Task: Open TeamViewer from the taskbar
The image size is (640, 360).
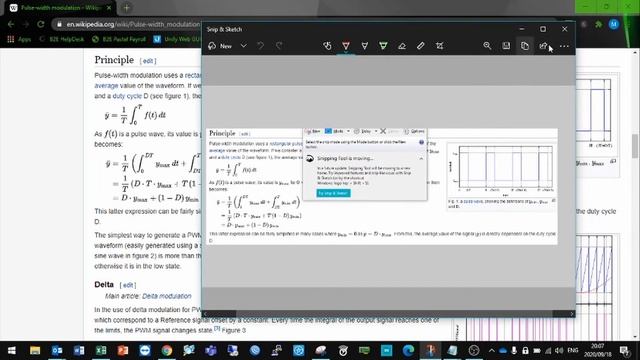Action: click(x=145, y=350)
